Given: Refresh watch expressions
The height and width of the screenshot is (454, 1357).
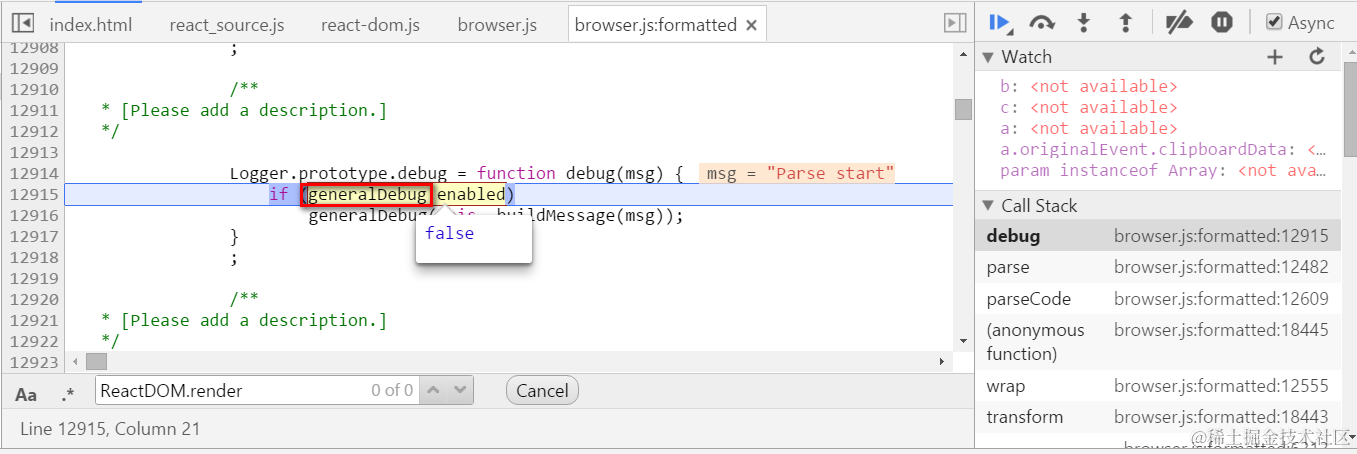Looking at the screenshot, I should [x=1317, y=57].
